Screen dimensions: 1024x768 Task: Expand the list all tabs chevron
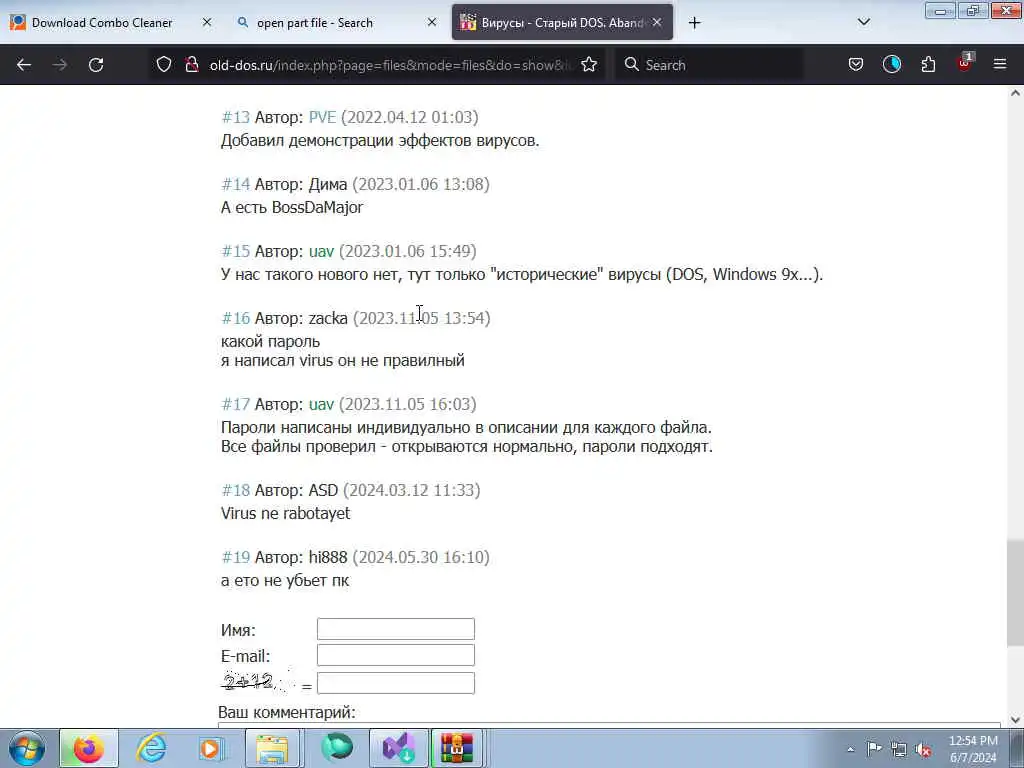(863, 22)
